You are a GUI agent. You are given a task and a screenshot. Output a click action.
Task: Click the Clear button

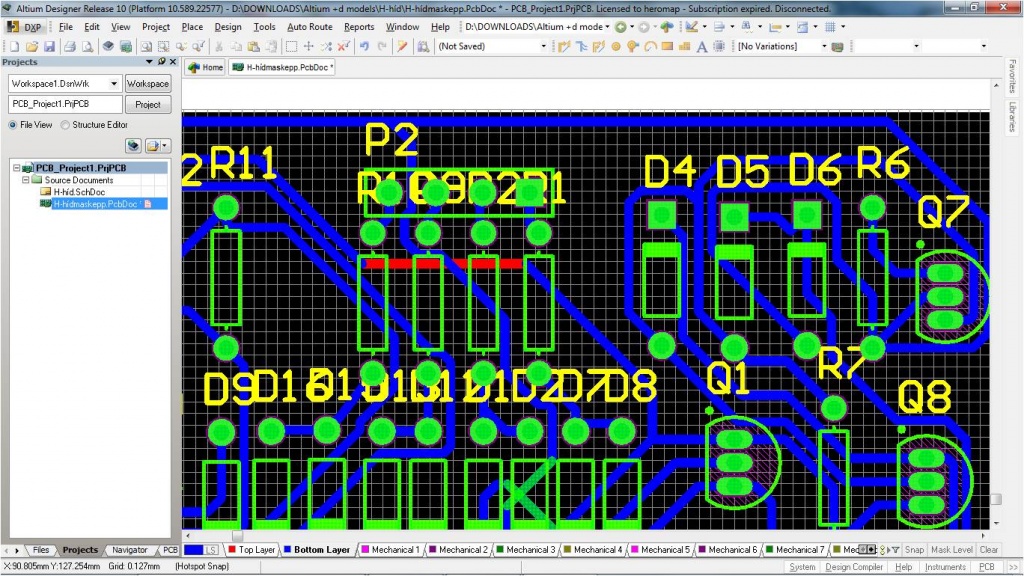[x=989, y=550]
